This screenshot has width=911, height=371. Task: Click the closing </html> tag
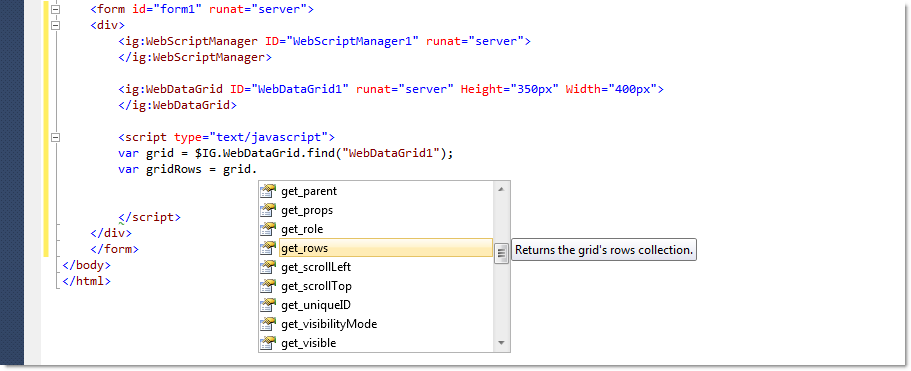coord(86,281)
